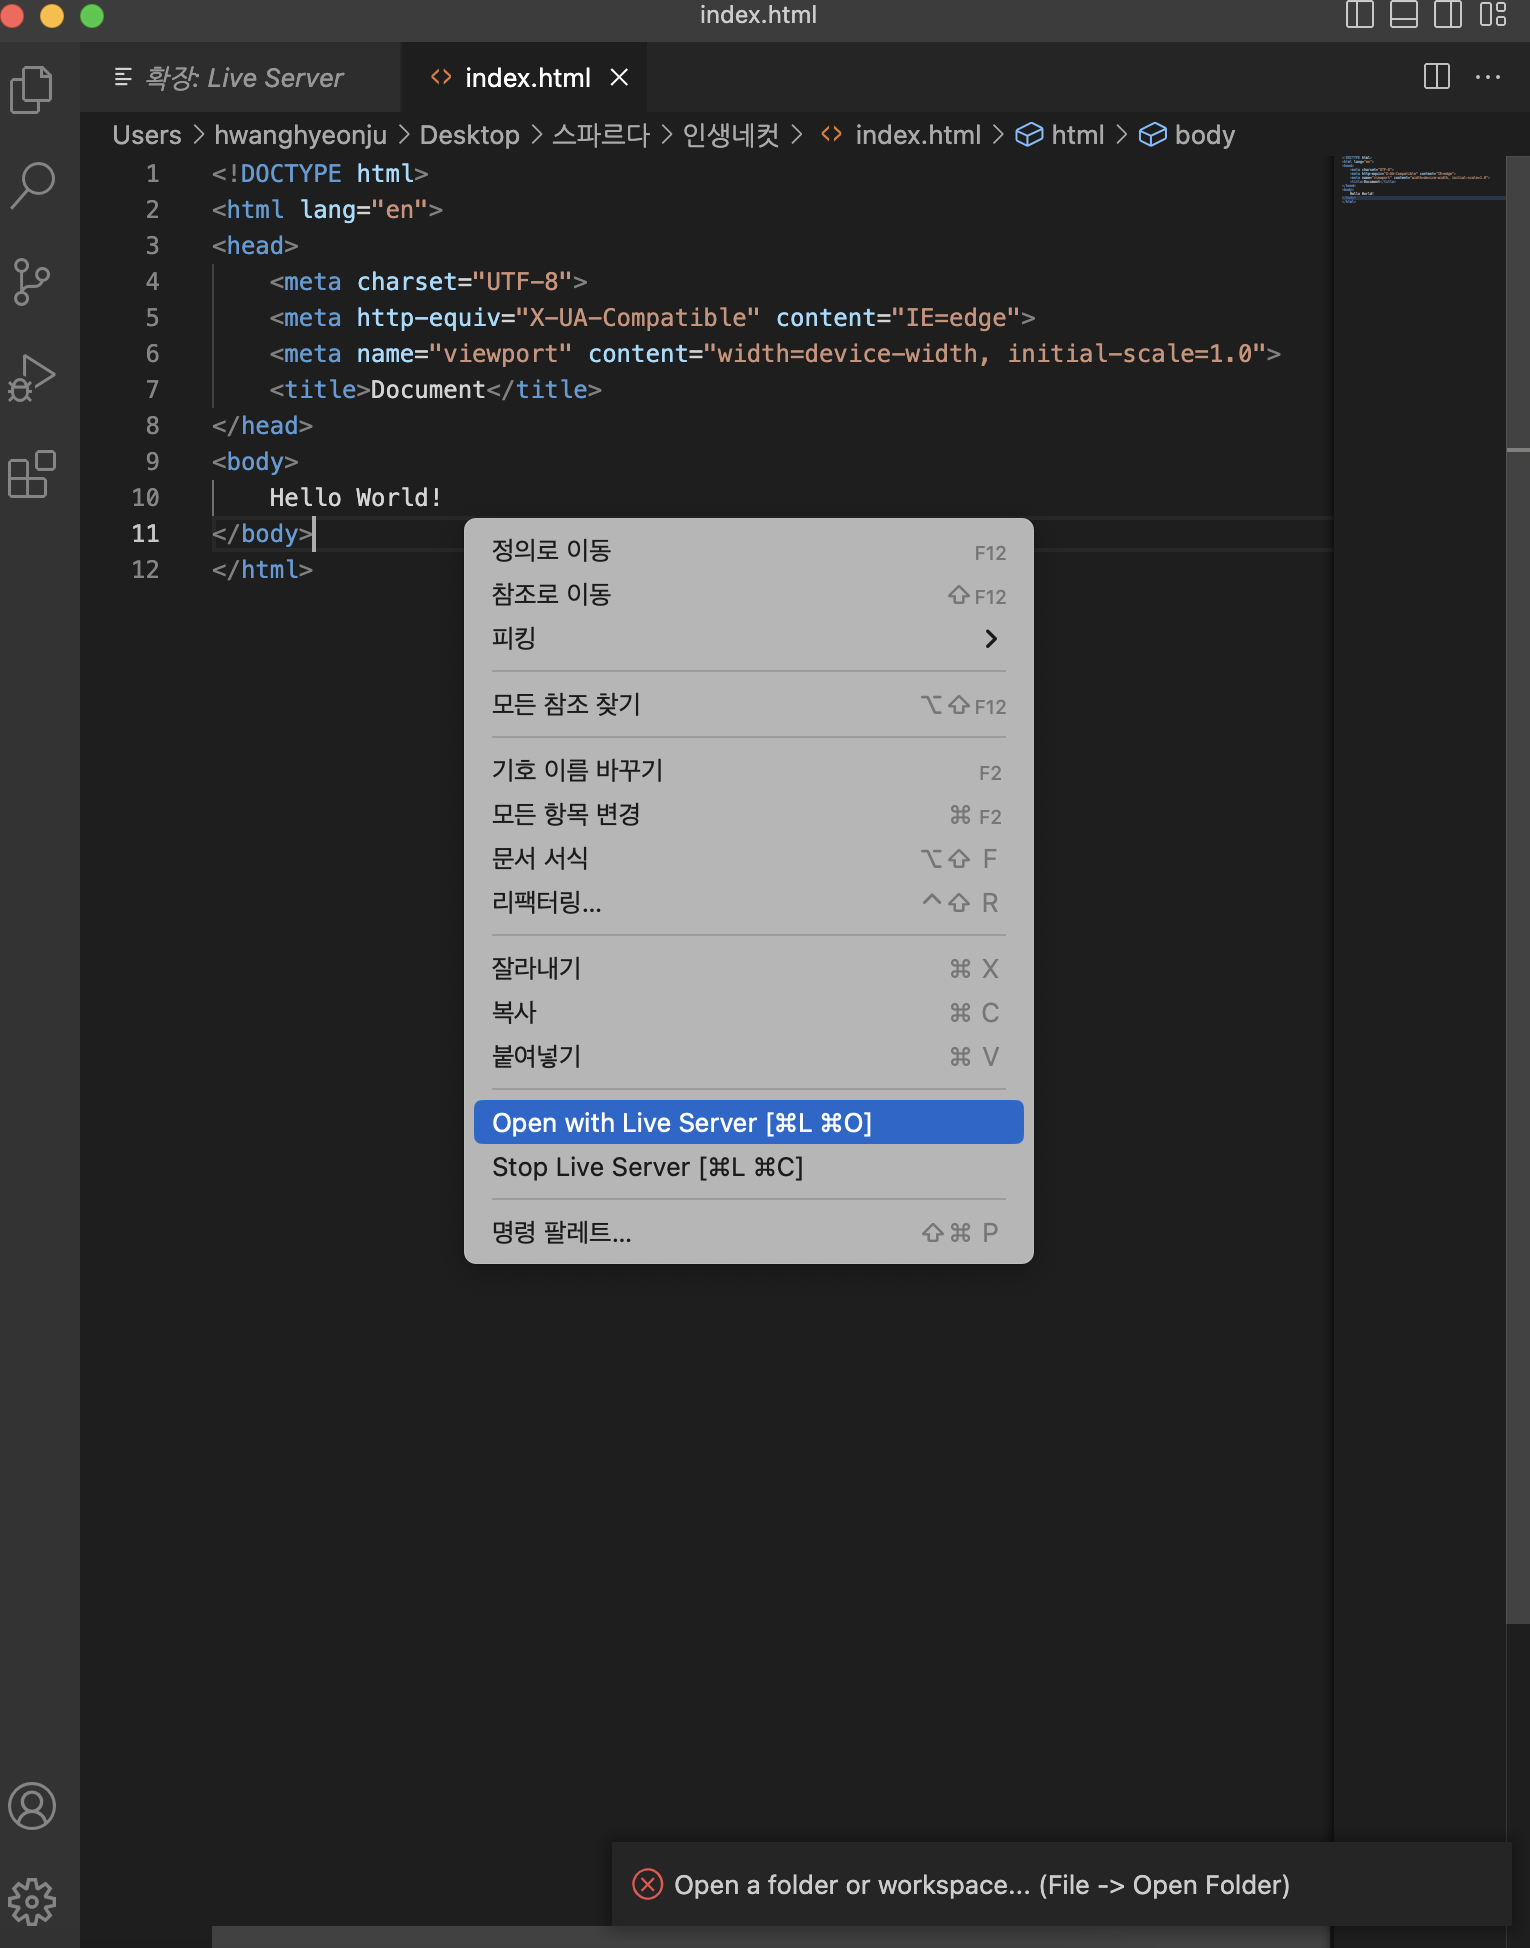Open the Customize Layout icon
Image resolution: width=1530 pixels, height=1948 pixels.
click(1493, 15)
